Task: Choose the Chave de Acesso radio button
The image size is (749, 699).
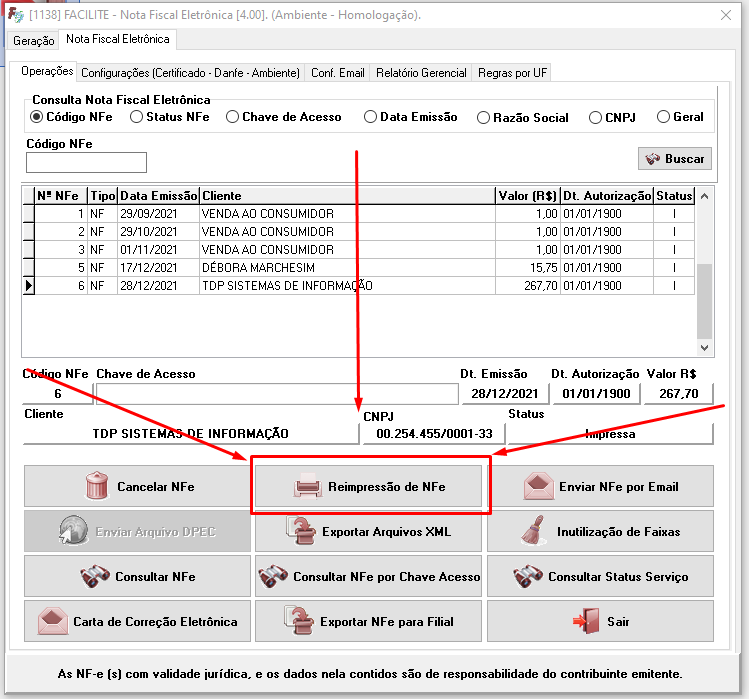Action: 233,117
